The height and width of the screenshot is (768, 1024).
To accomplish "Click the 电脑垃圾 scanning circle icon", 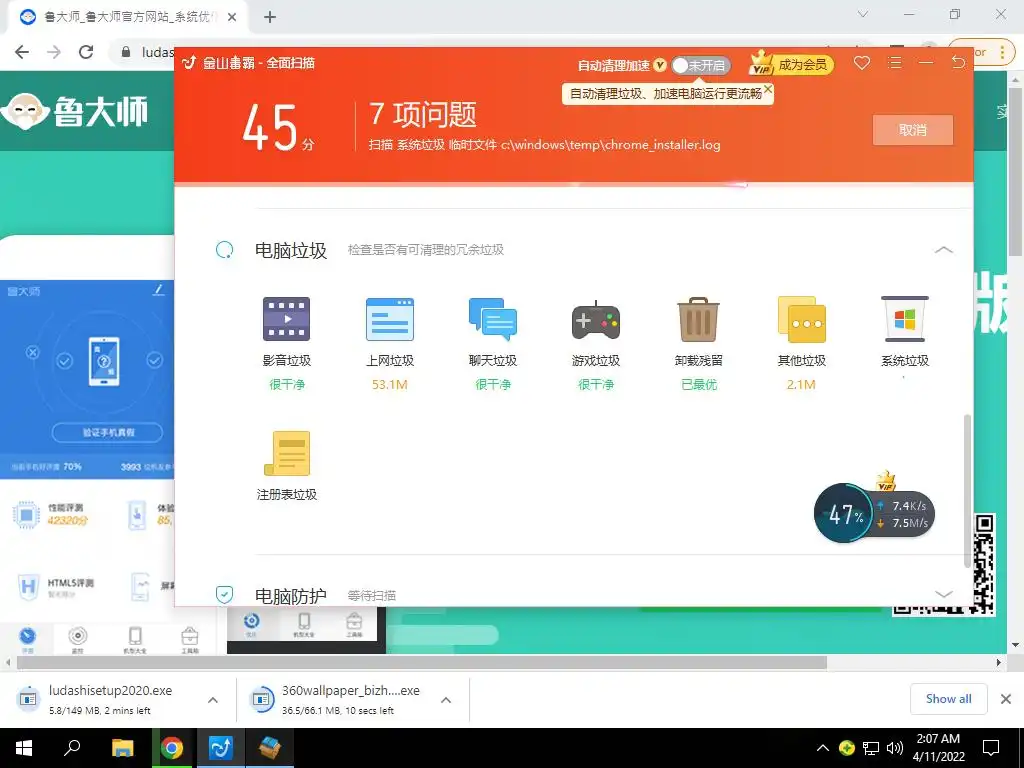I will pos(224,249).
